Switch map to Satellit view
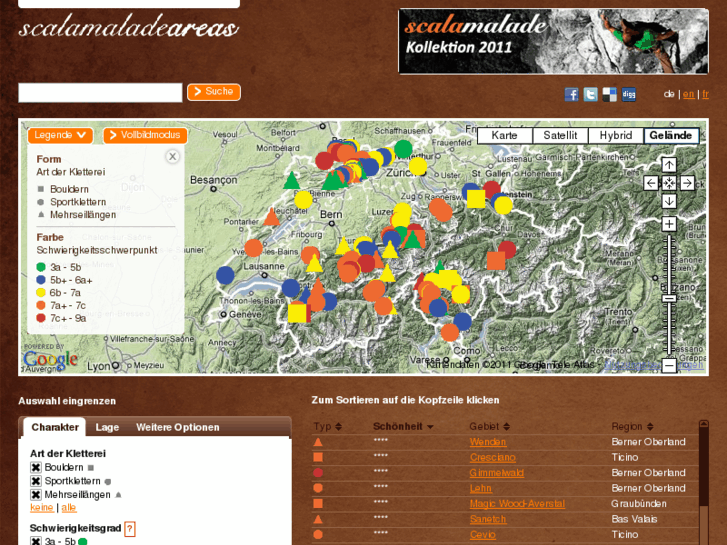 [560, 135]
